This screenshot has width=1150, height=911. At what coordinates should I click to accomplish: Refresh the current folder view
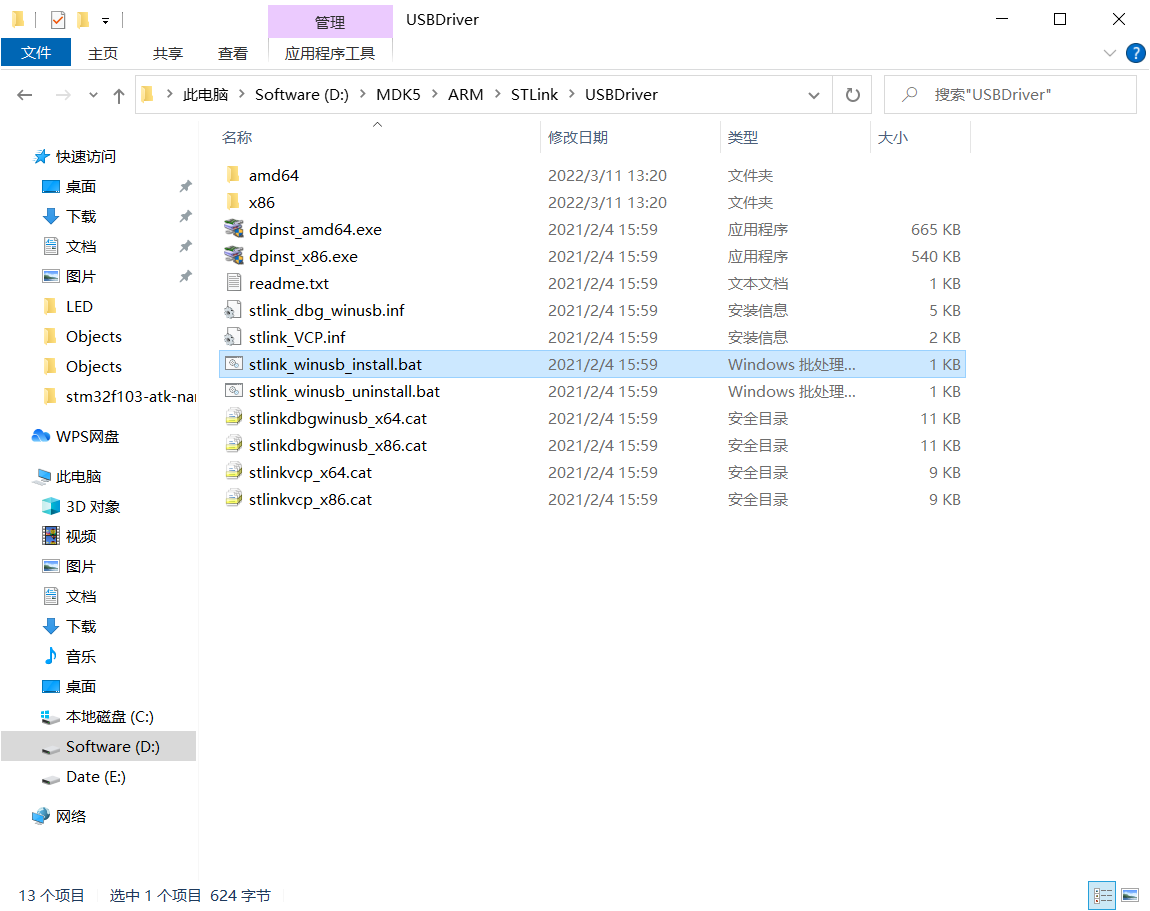click(x=852, y=95)
